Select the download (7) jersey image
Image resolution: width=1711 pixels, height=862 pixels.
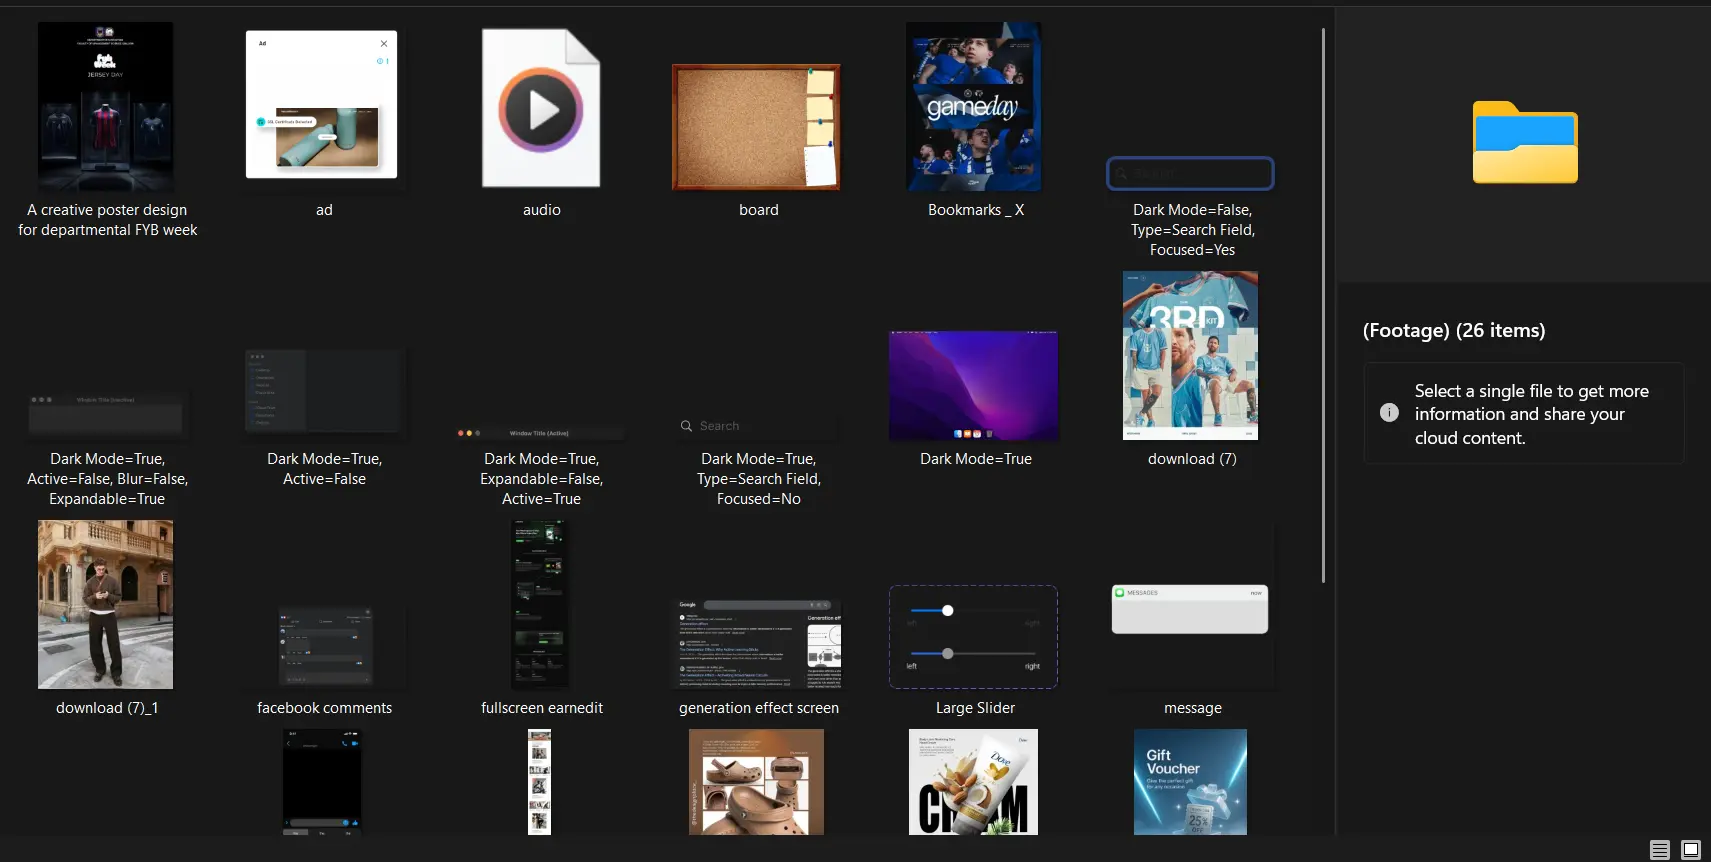pos(1190,356)
